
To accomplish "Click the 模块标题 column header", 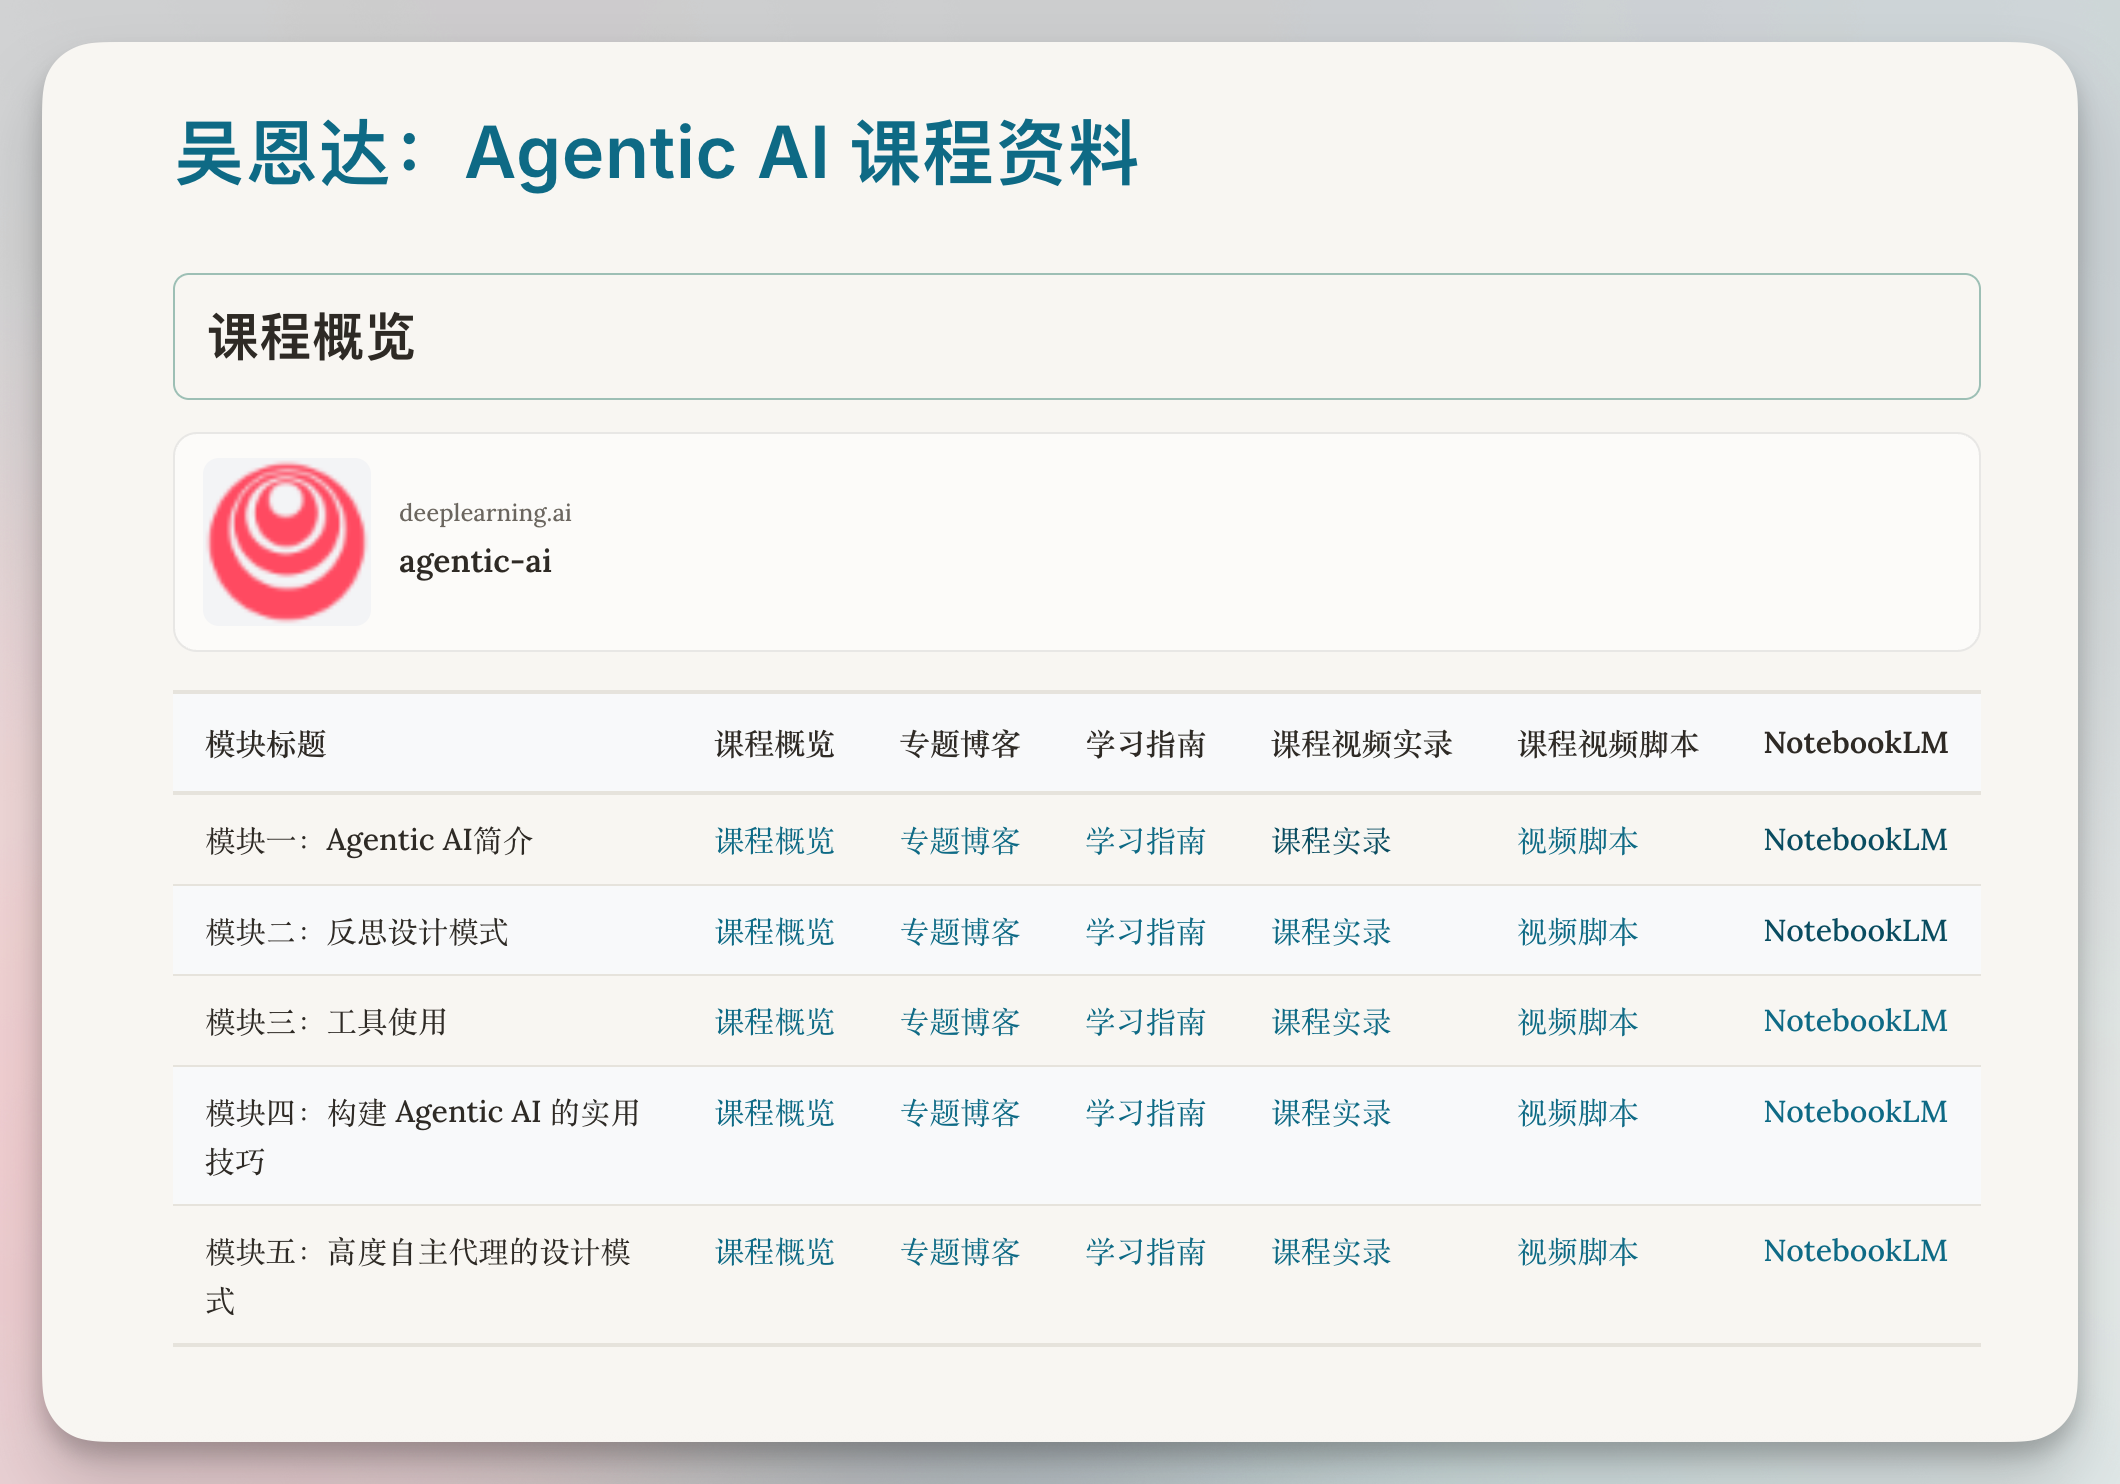I will tap(266, 744).
